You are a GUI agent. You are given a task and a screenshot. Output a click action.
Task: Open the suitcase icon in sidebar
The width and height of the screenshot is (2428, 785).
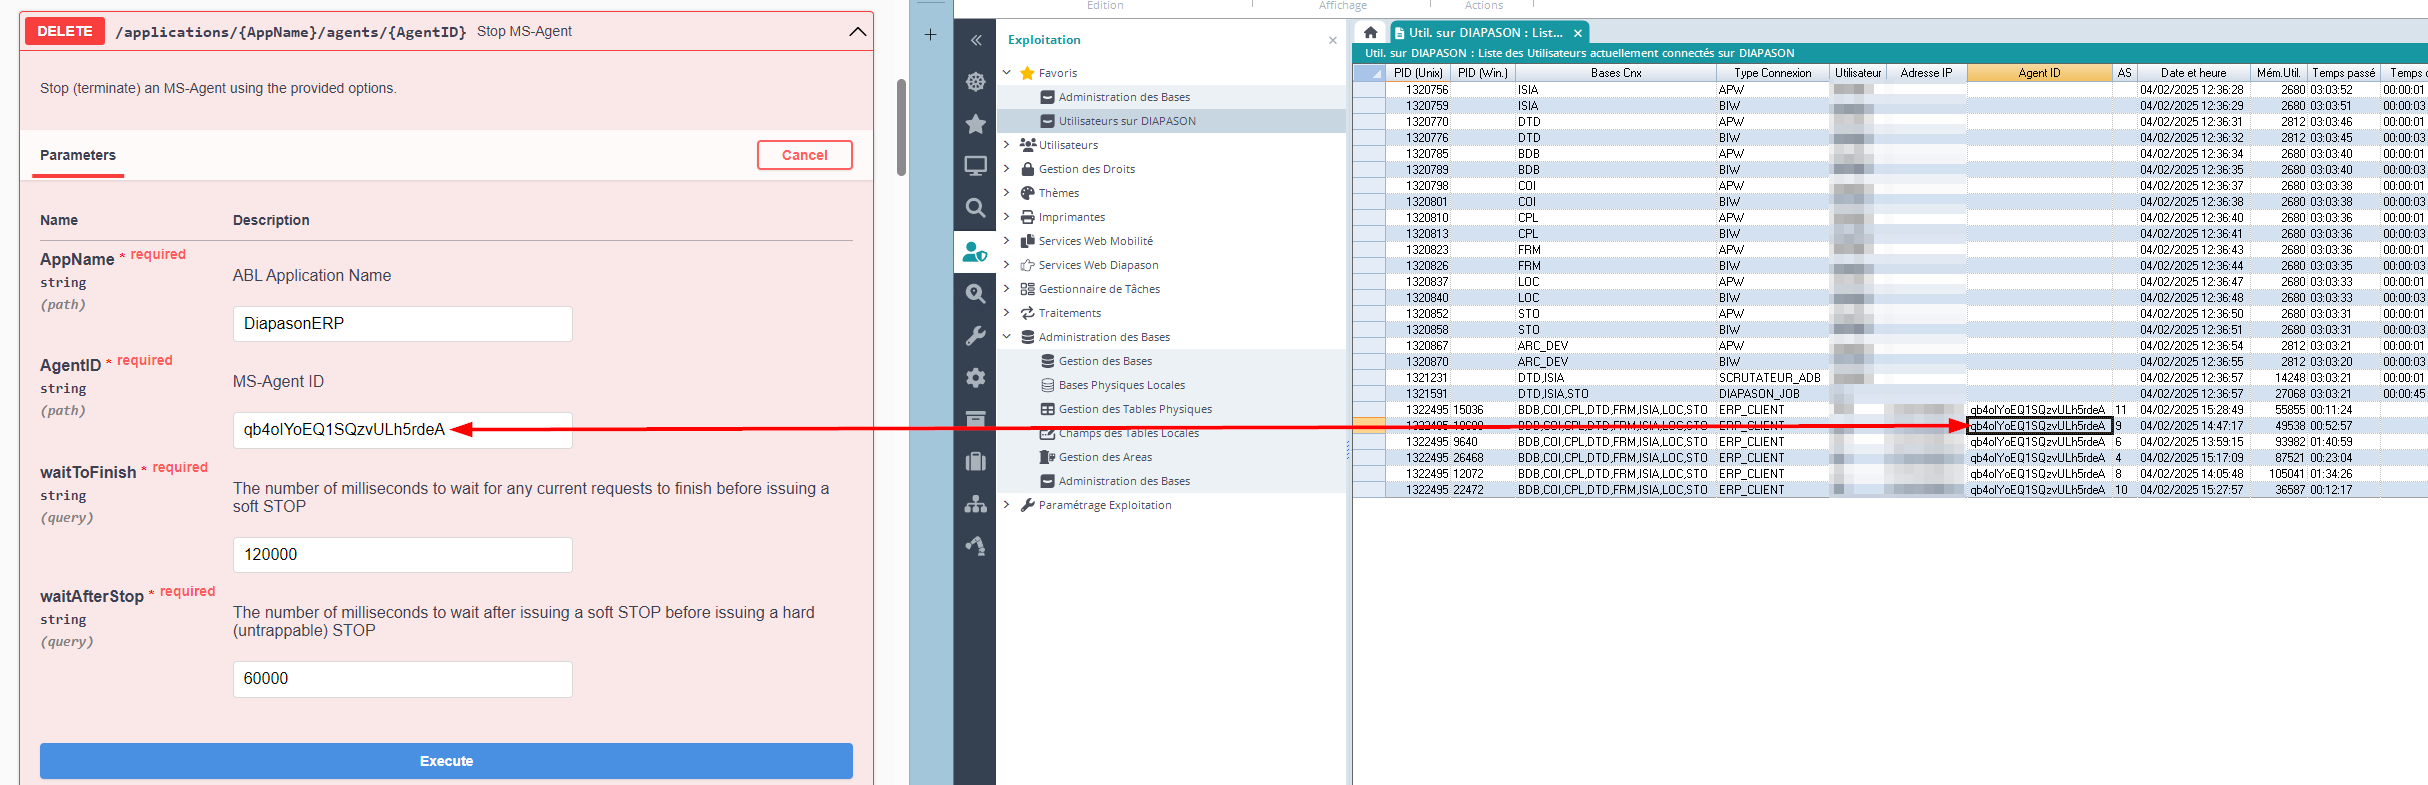point(975,461)
